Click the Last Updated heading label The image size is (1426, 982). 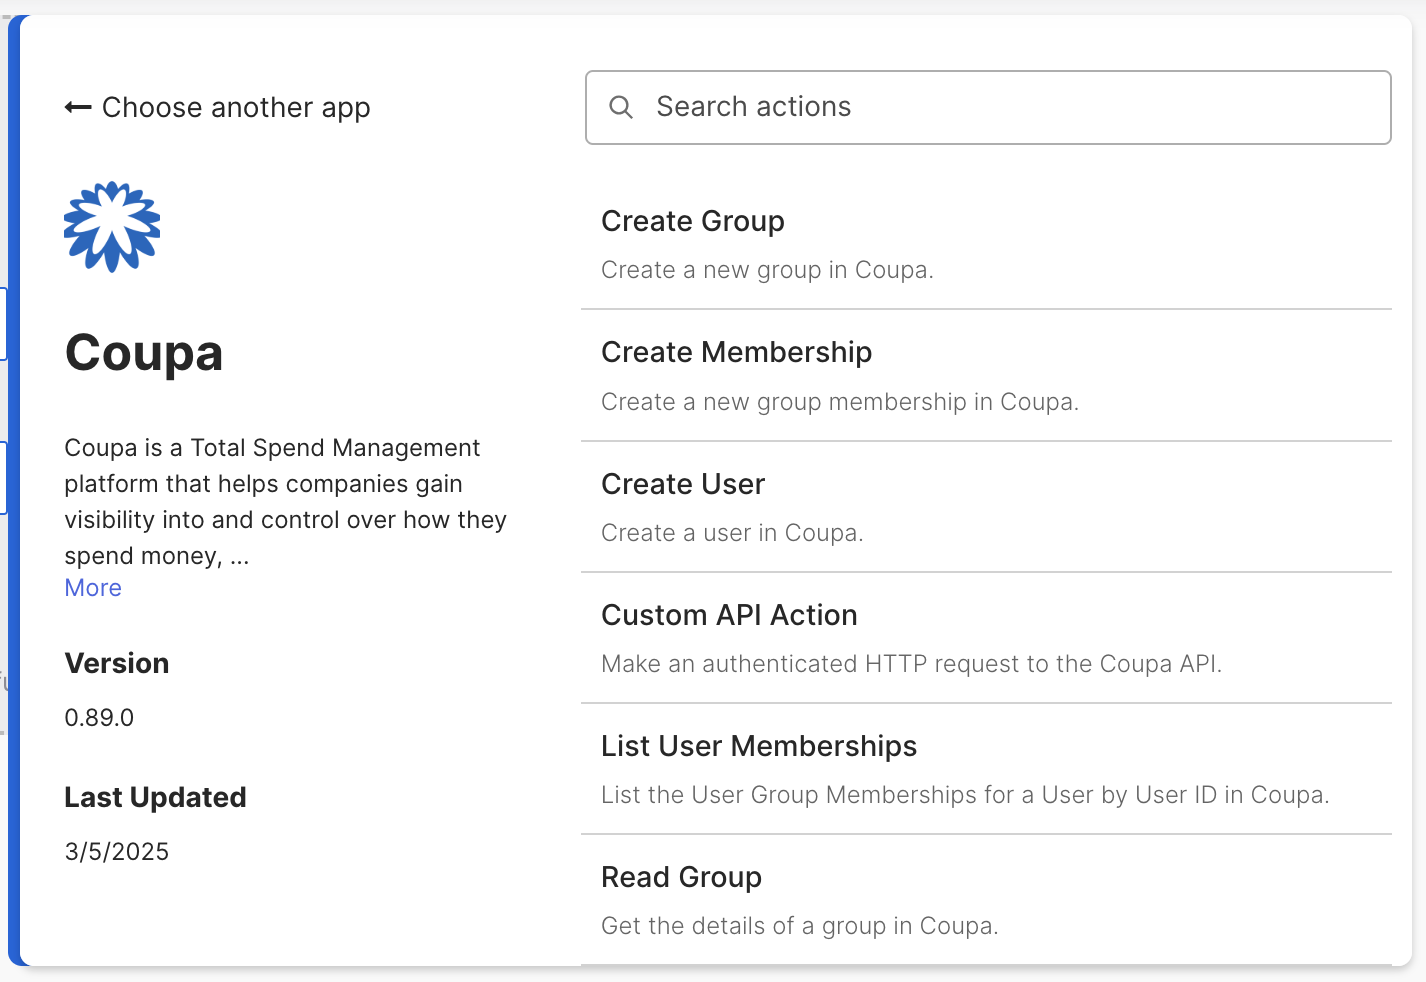tap(155, 798)
